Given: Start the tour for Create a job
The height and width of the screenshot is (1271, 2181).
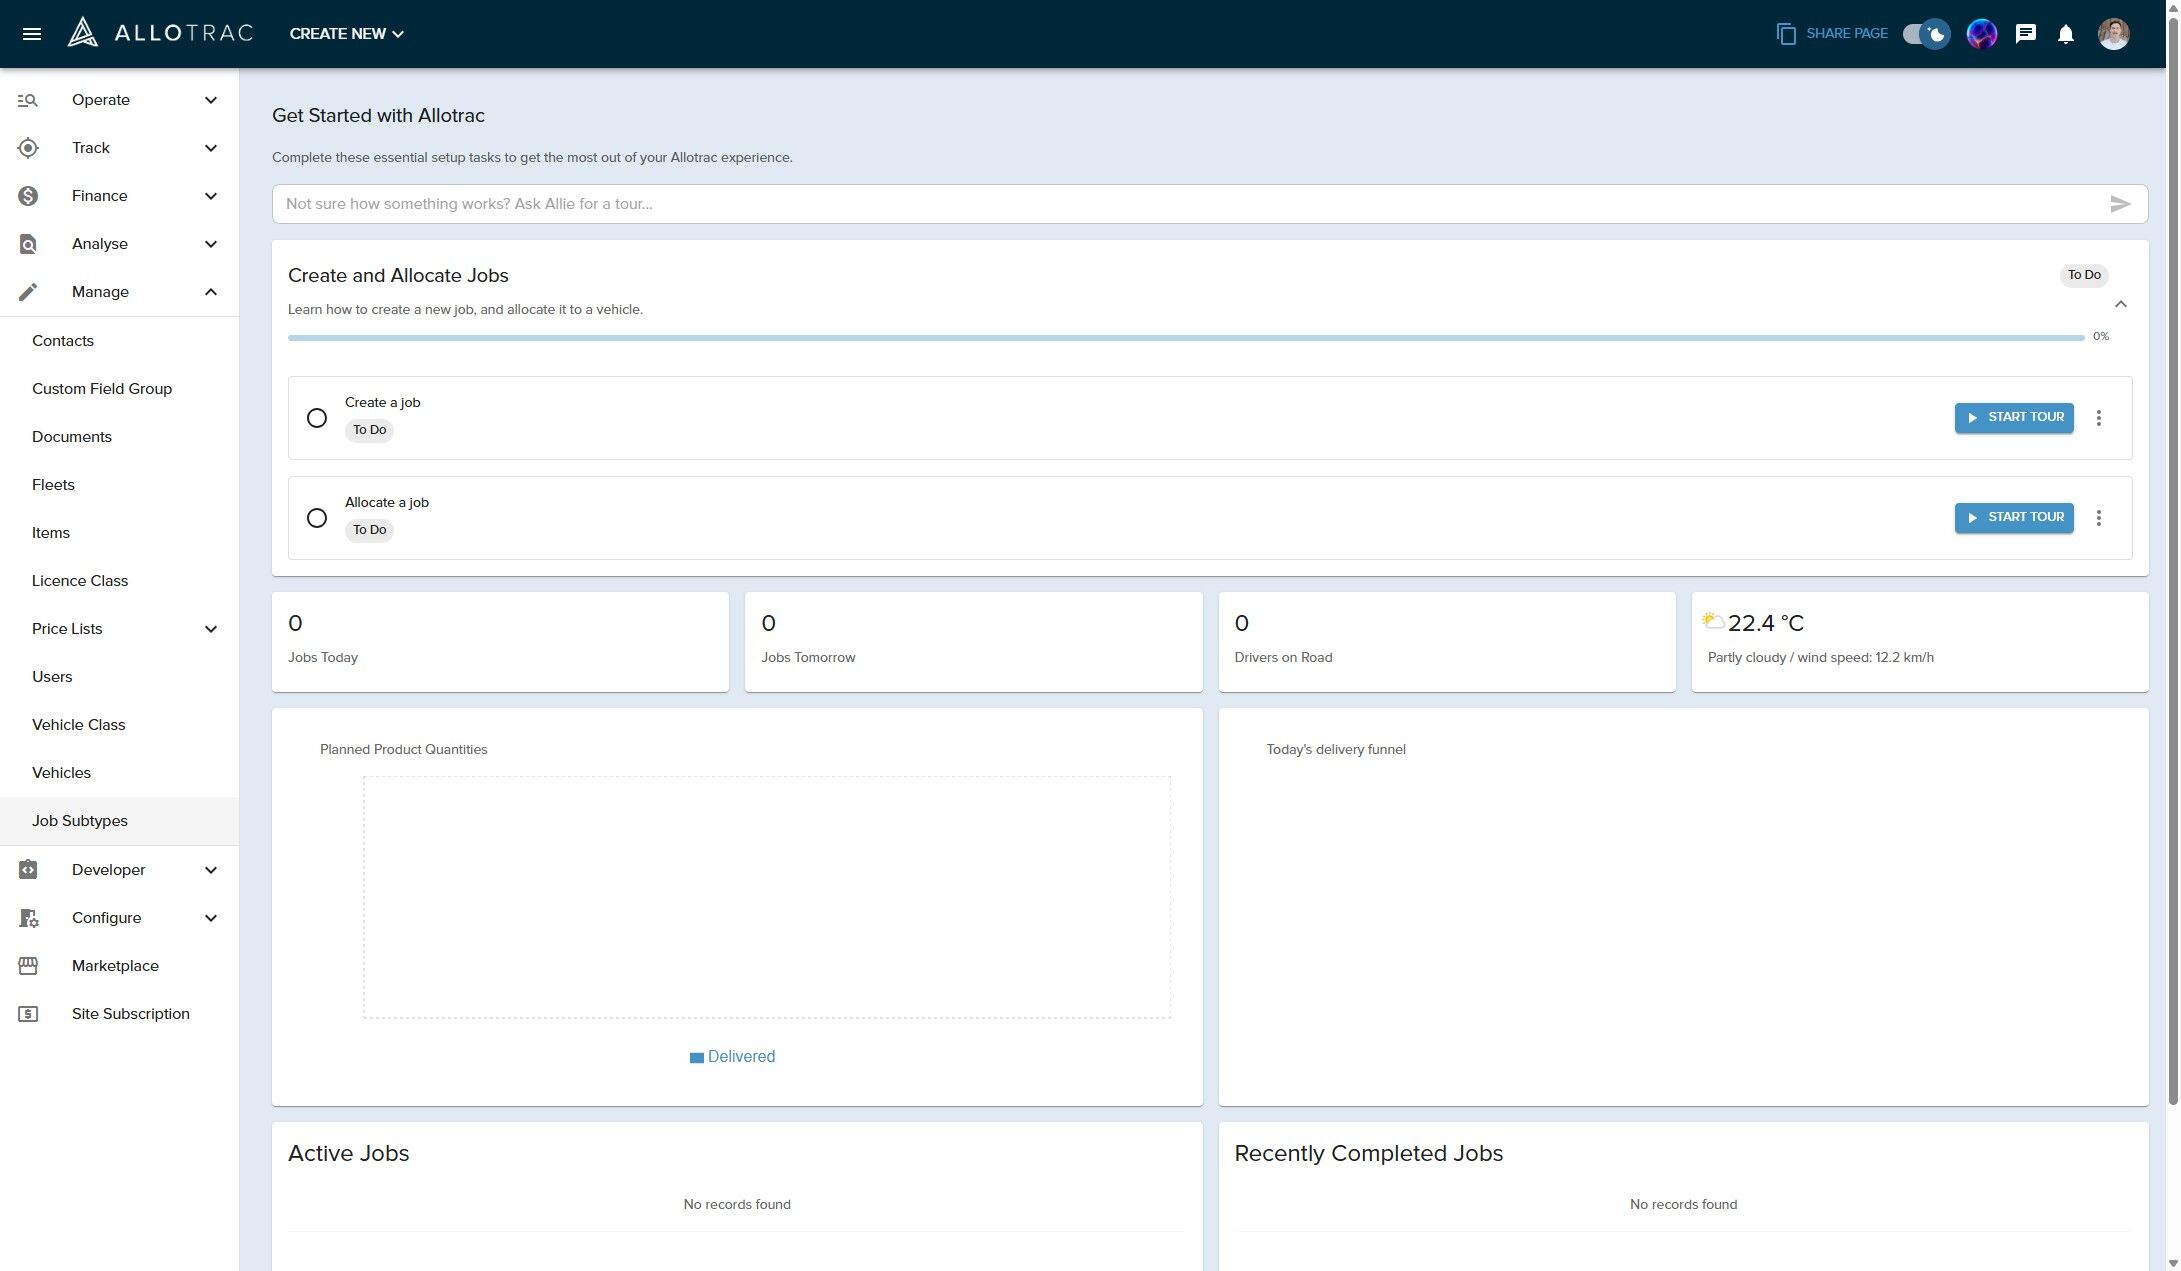Looking at the screenshot, I should [x=2013, y=418].
